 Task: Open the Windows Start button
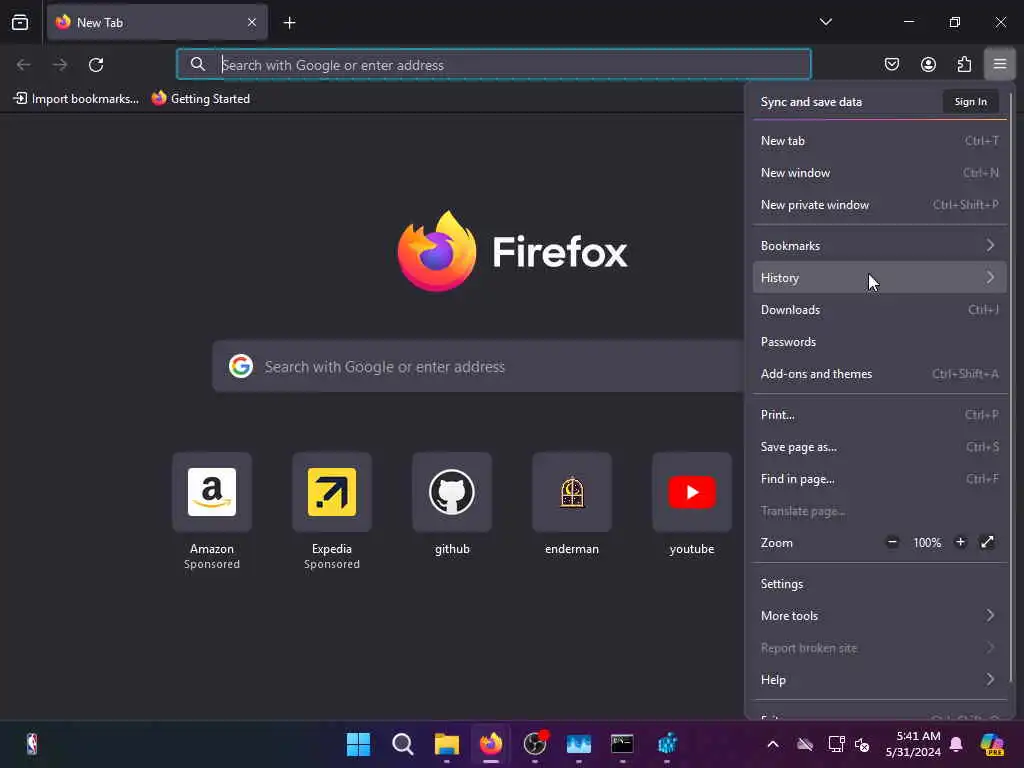(358, 744)
